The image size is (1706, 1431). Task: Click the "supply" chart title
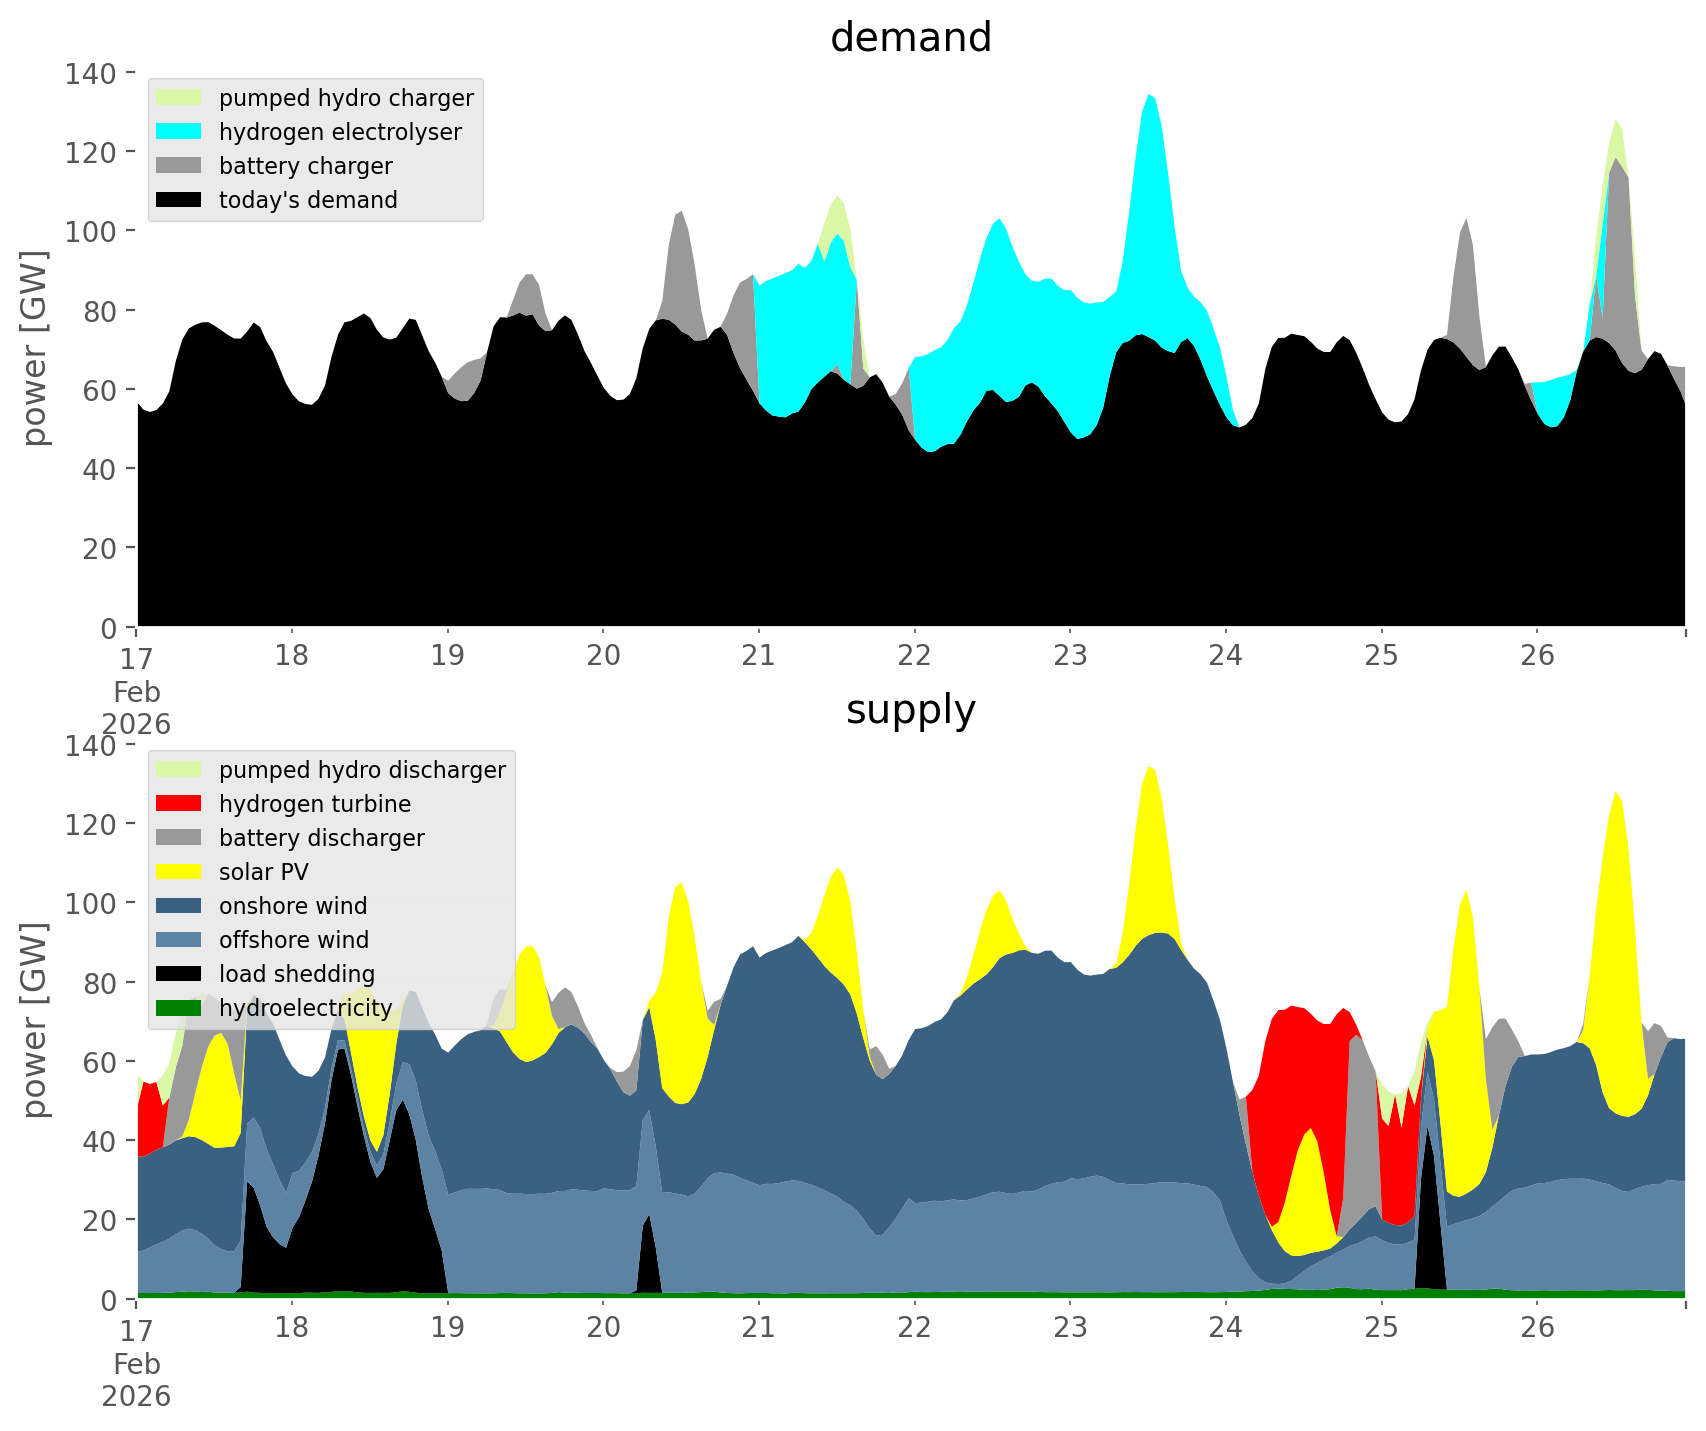point(910,710)
